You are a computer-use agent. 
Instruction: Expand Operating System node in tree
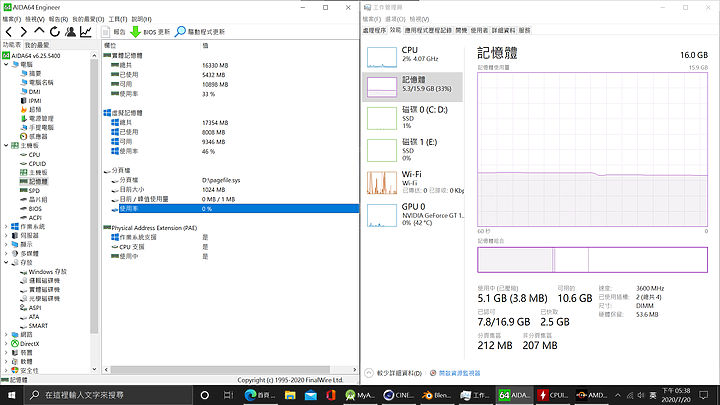6,226
